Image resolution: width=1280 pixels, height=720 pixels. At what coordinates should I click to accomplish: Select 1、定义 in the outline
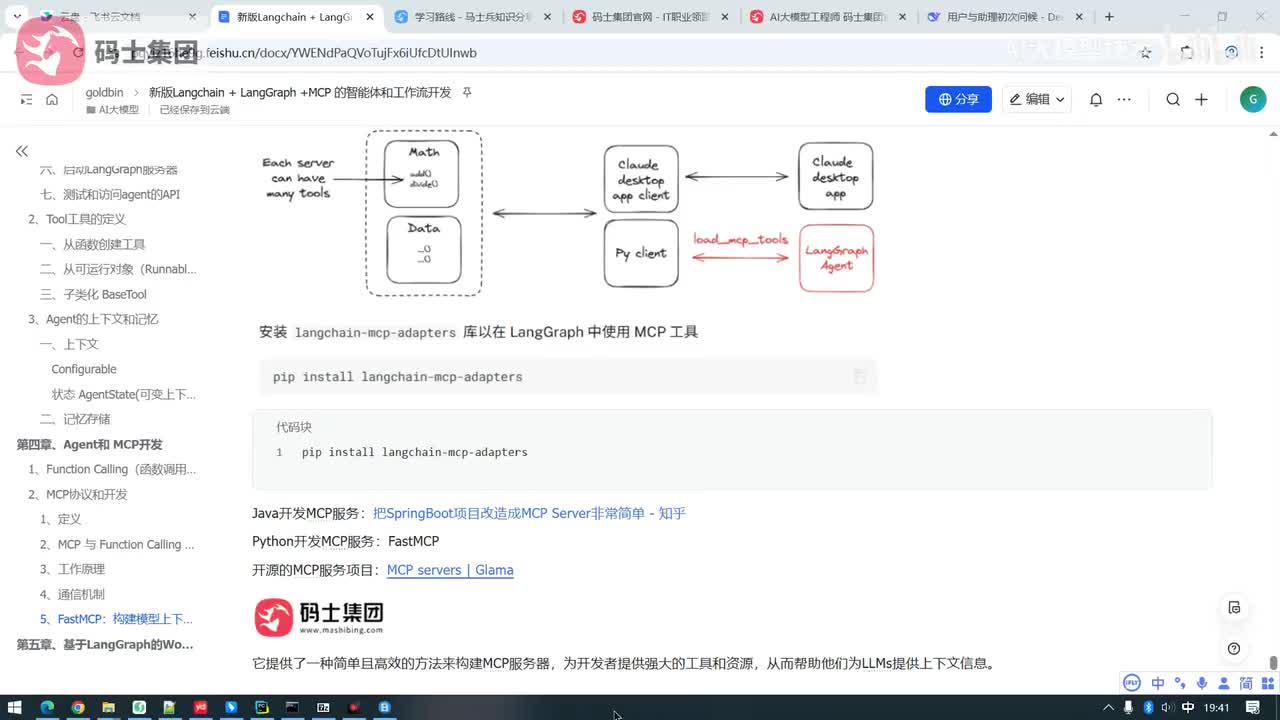(61, 519)
